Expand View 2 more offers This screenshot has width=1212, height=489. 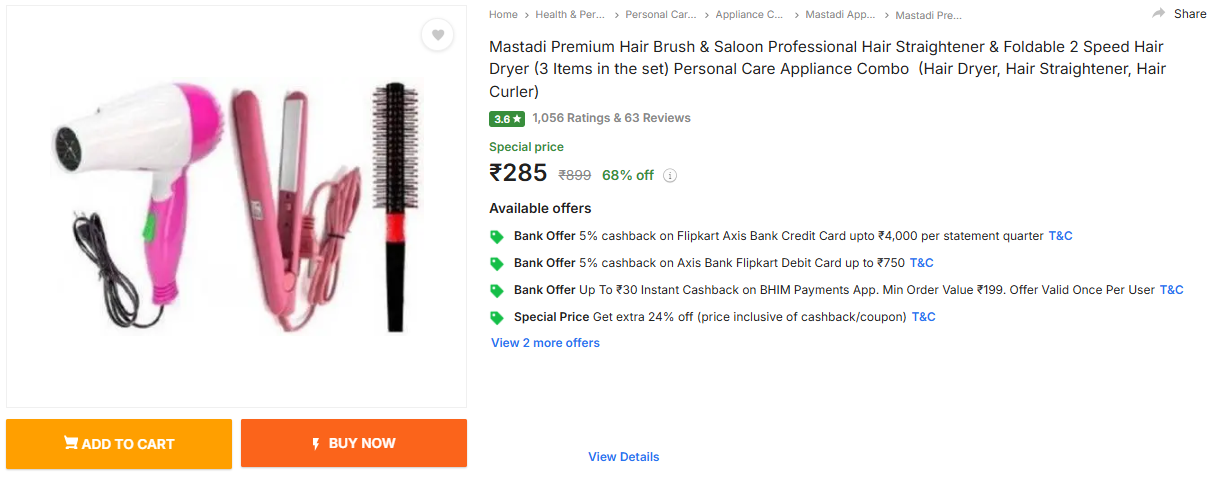545,343
